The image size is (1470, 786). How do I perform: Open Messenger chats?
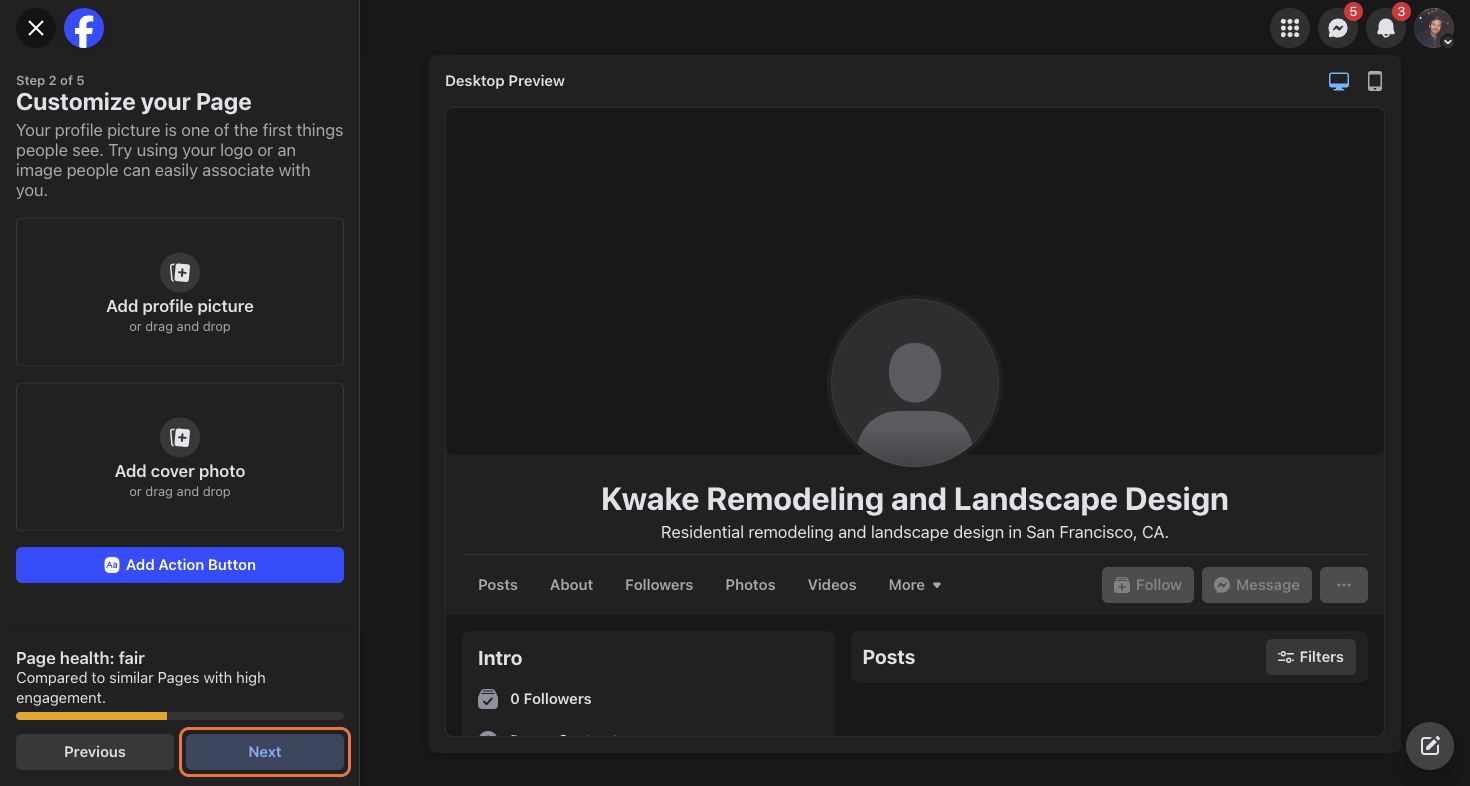1338,28
